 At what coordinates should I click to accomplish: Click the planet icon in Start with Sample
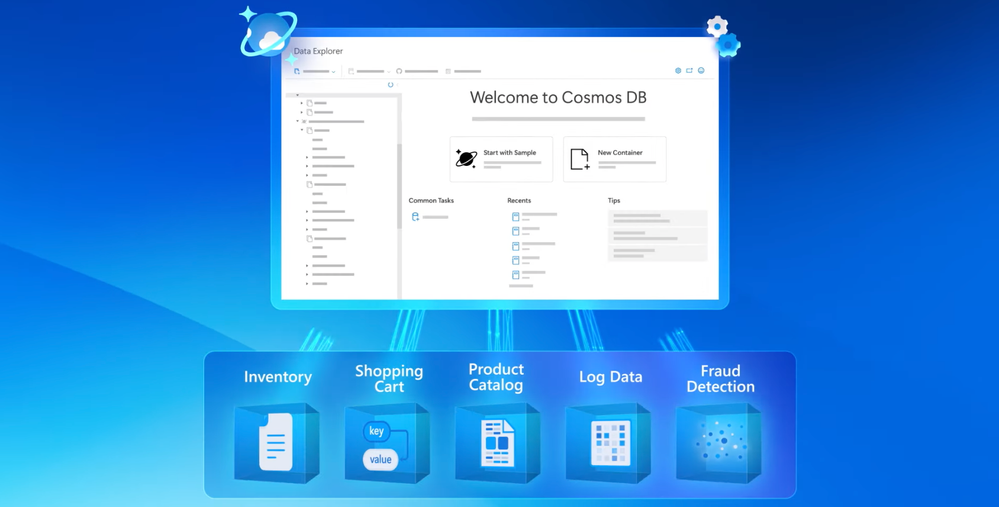click(466, 159)
